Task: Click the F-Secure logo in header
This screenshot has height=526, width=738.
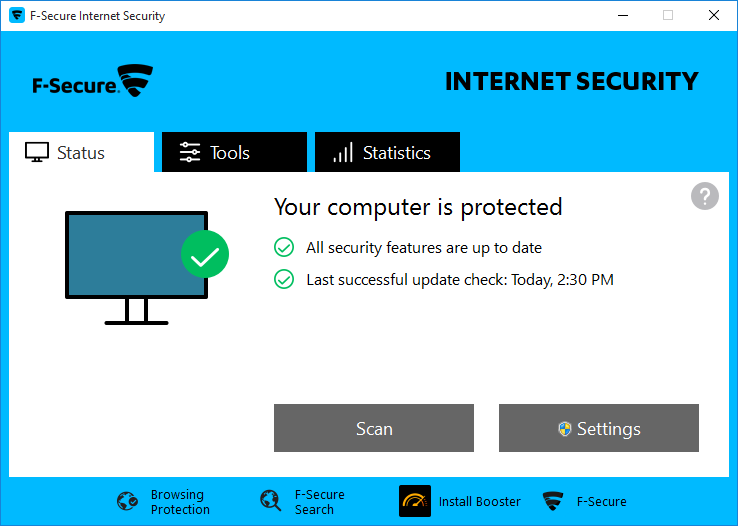Action: [x=92, y=81]
